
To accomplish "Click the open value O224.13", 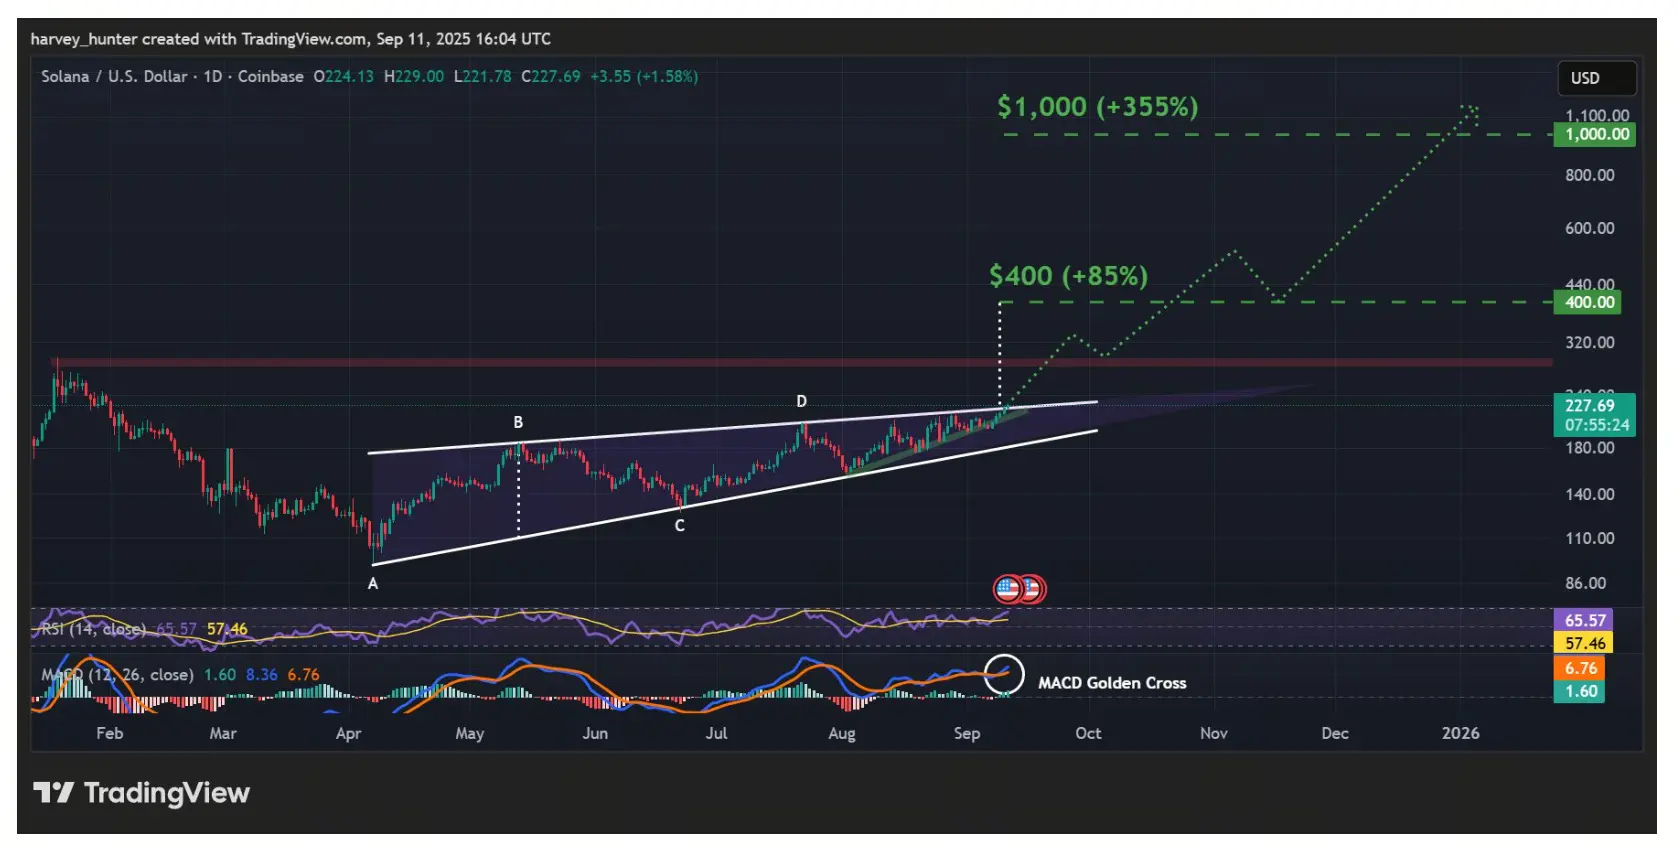I will (343, 76).
